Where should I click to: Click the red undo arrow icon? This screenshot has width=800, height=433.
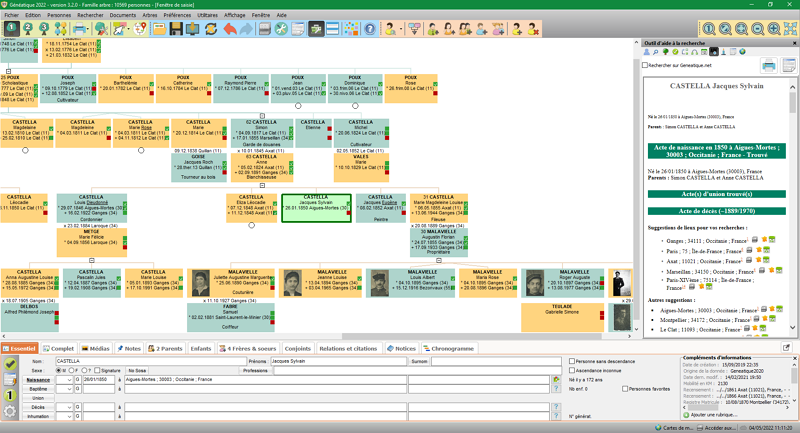[x=230, y=29]
